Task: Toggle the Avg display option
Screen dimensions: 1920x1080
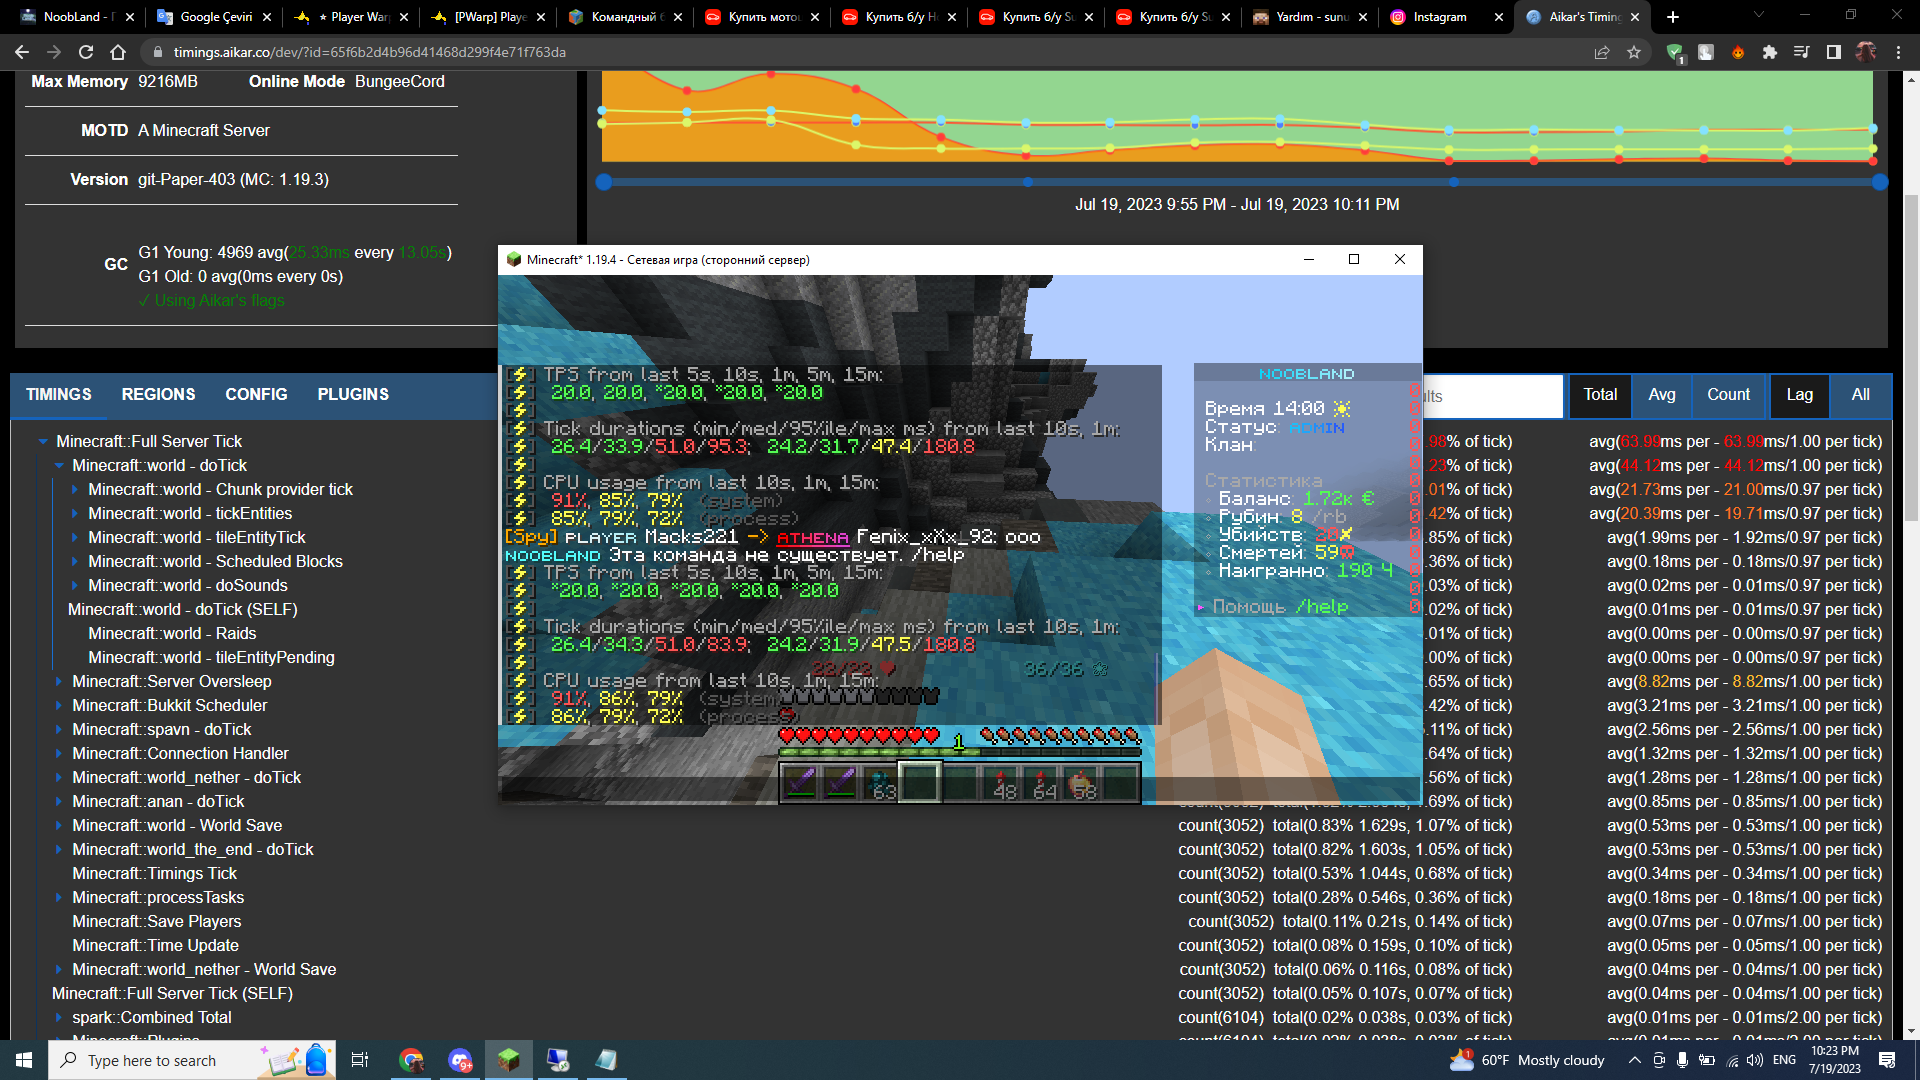Action: [x=1662, y=395]
